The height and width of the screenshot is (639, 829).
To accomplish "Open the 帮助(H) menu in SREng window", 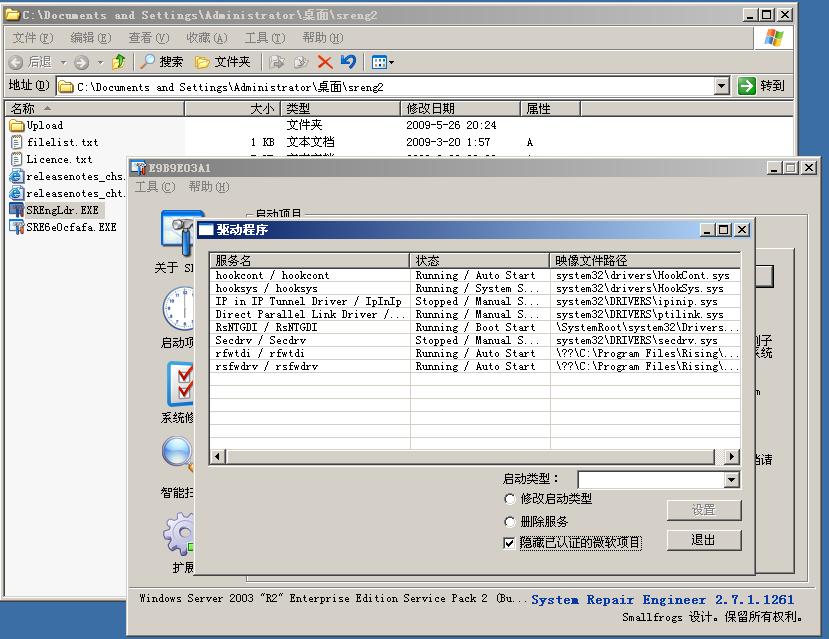I will [x=208, y=187].
